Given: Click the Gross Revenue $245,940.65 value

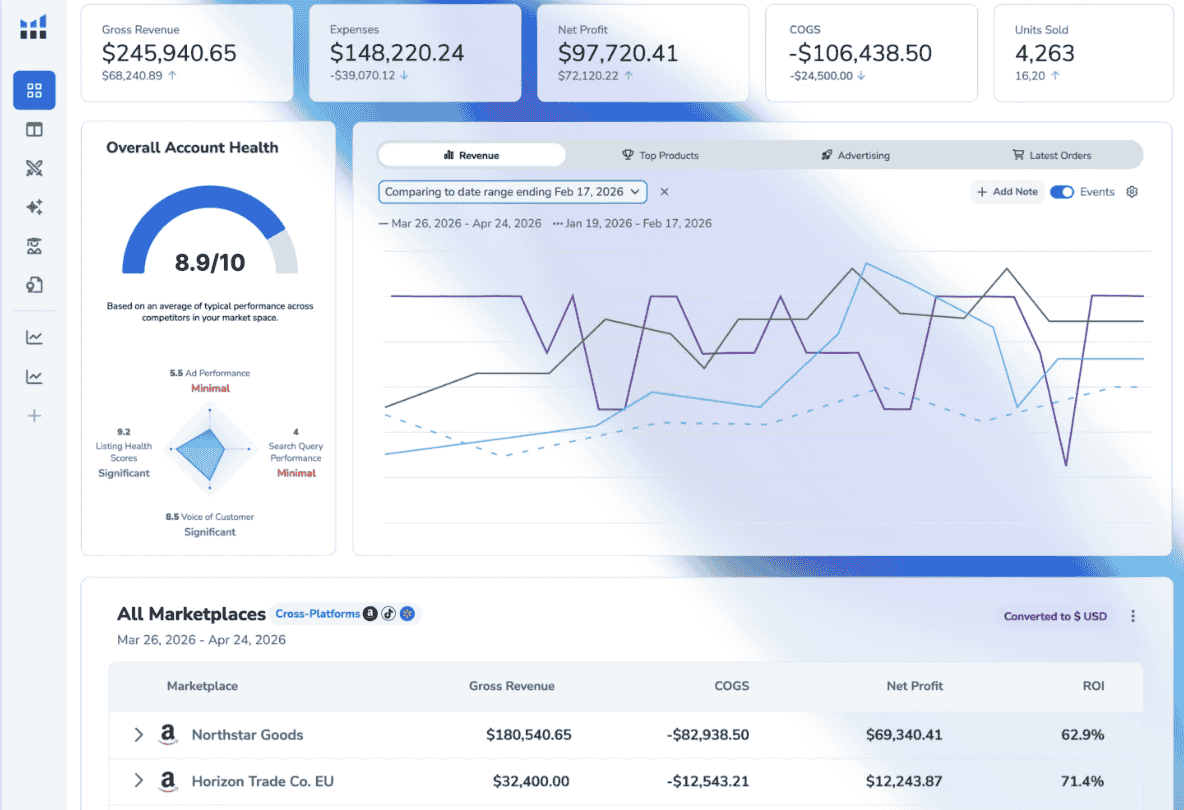Looking at the screenshot, I should click(169, 53).
